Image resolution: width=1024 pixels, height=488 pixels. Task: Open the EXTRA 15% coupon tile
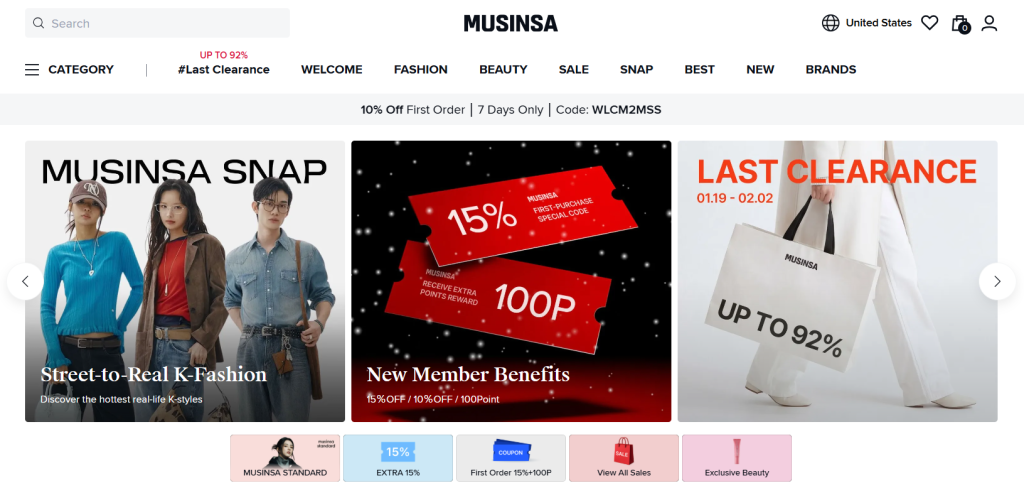(398, 458)
